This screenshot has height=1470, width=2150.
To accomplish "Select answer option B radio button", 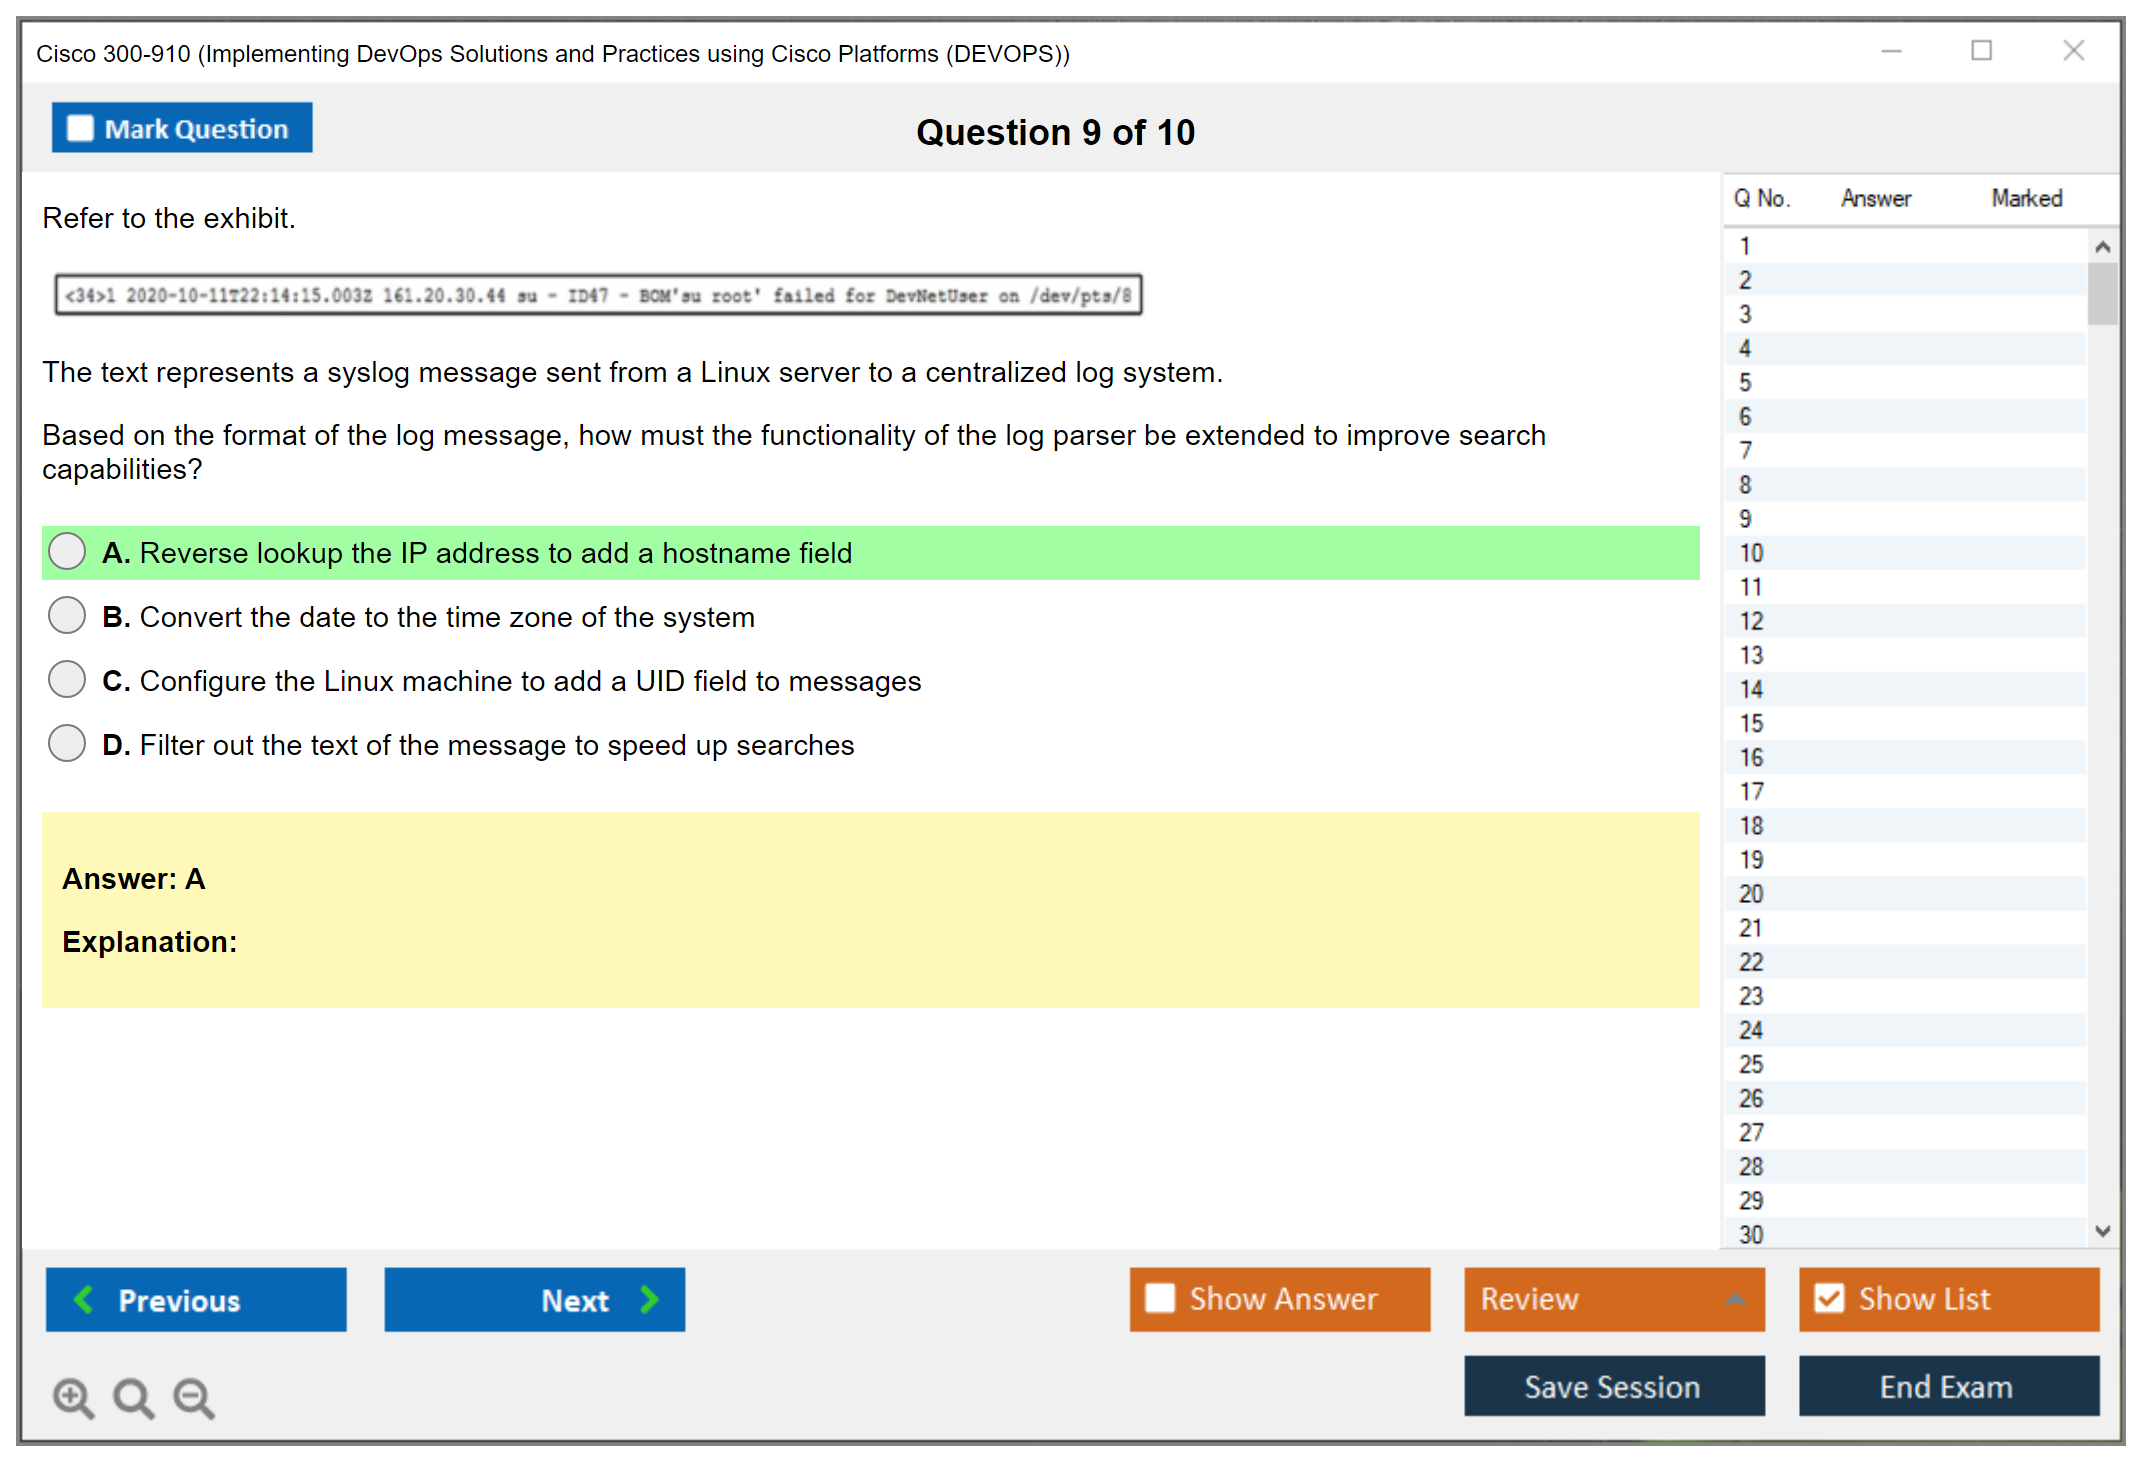I will 67,616.
